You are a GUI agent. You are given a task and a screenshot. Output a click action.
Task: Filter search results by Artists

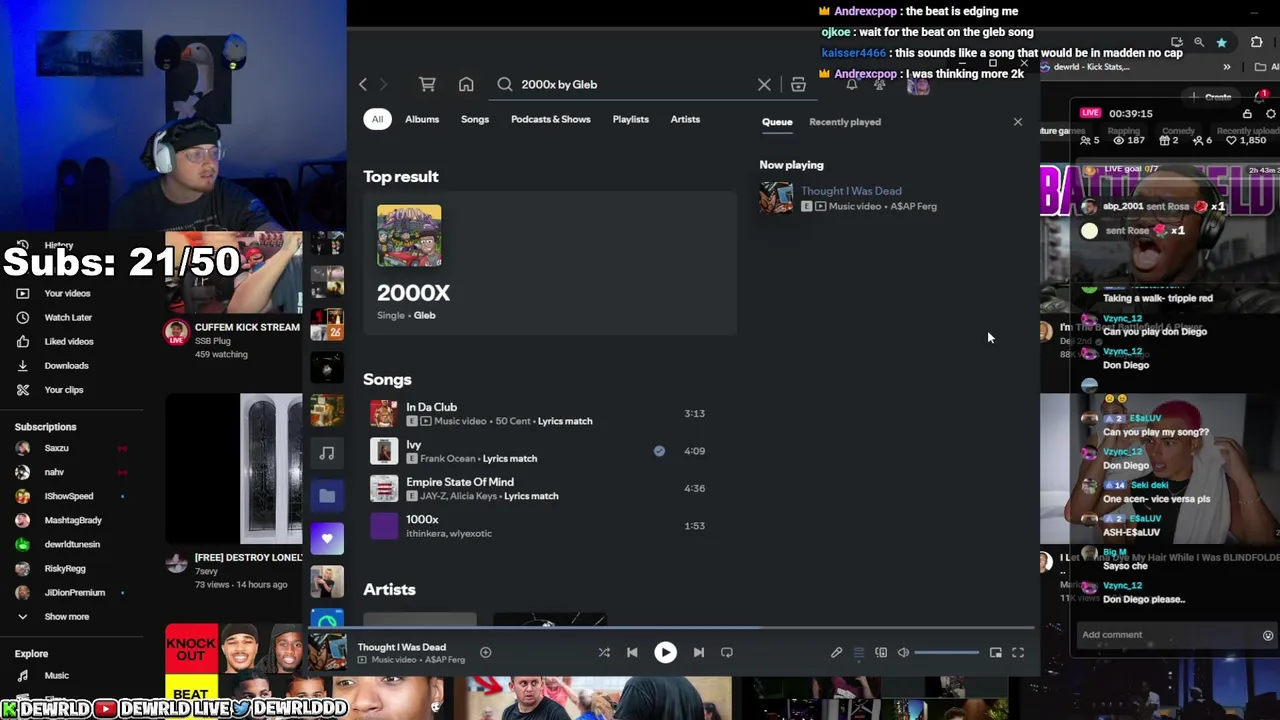point(685,119)
